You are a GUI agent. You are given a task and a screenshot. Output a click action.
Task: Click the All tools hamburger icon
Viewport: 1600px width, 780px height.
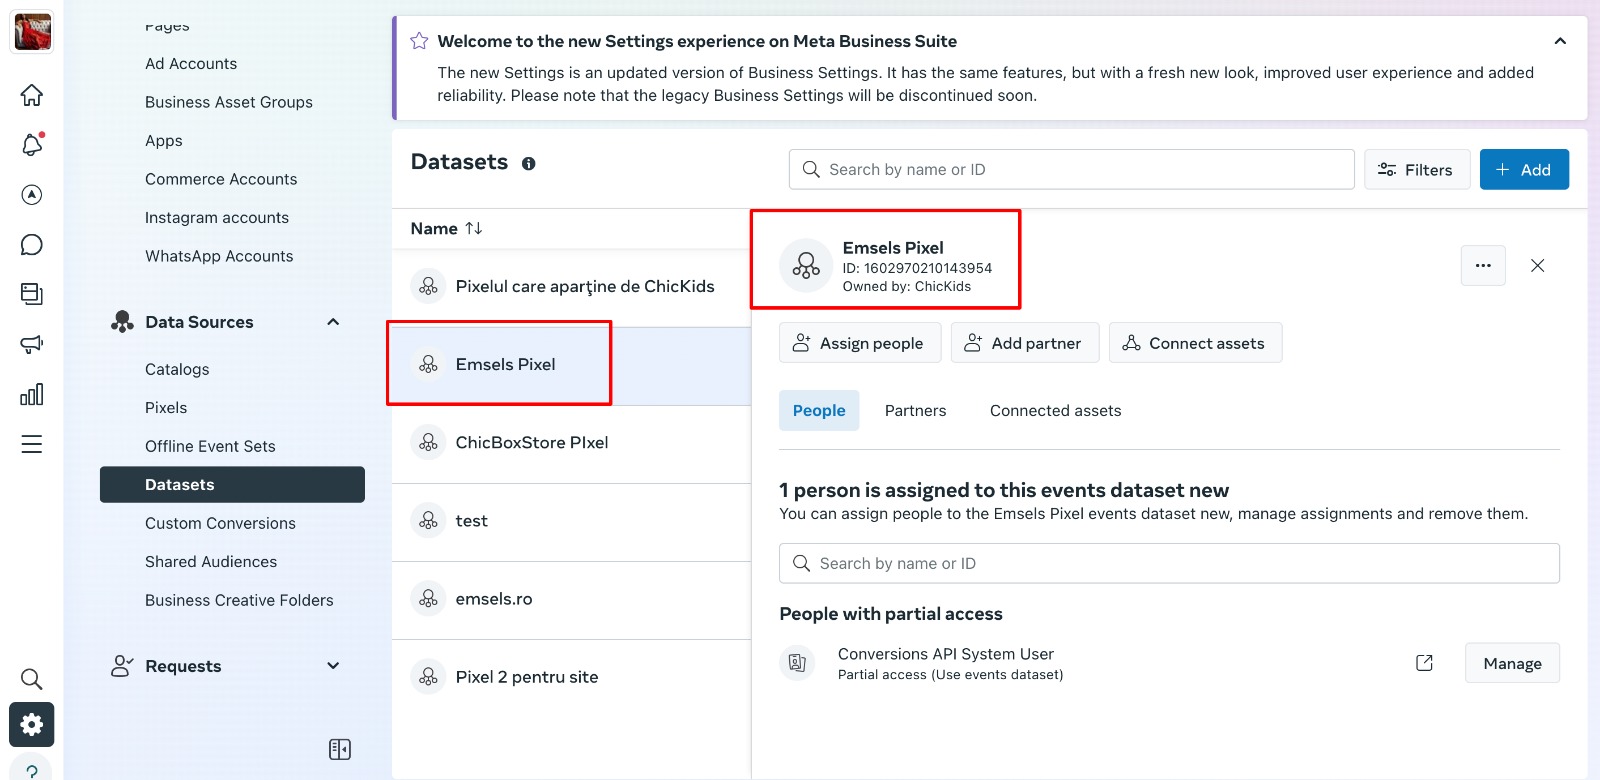click(x=32, y=444)
